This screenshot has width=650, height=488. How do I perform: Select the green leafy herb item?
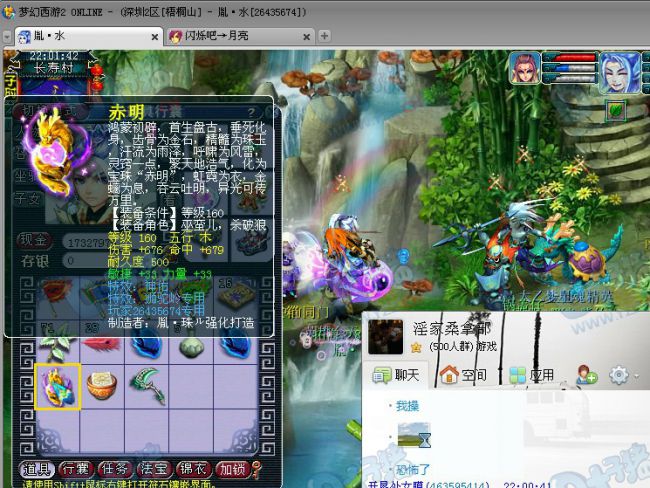(x=57, y=347)
